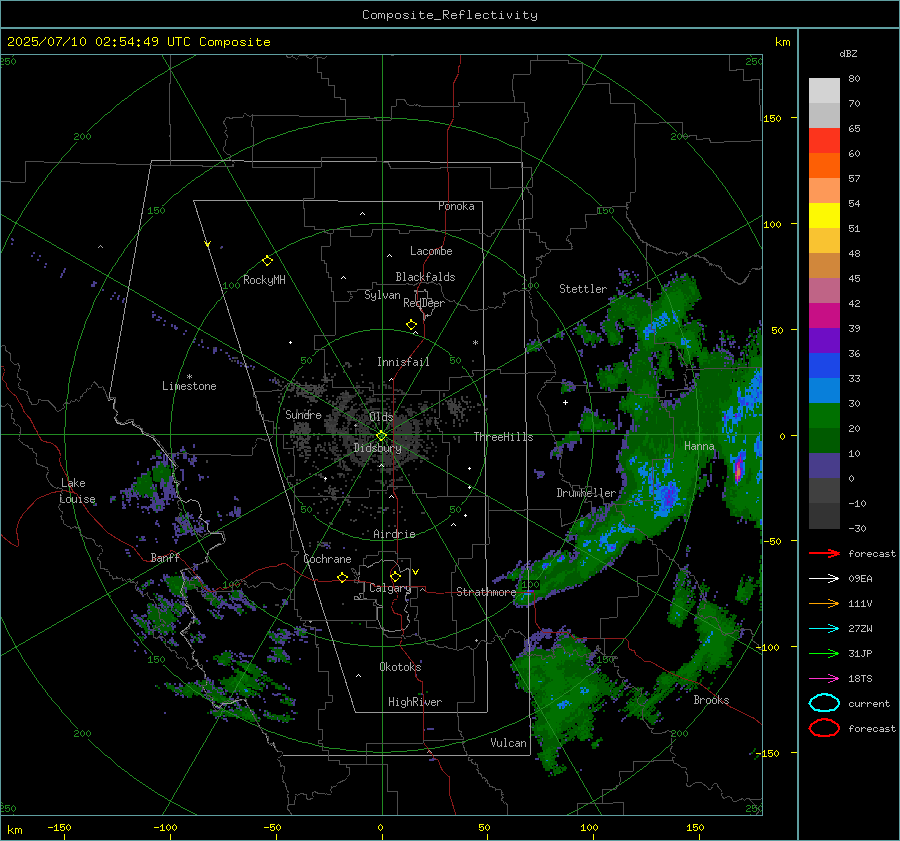900x841 pixels.
Task: Click the dBZ legend heading
Action: coord(848,53)
